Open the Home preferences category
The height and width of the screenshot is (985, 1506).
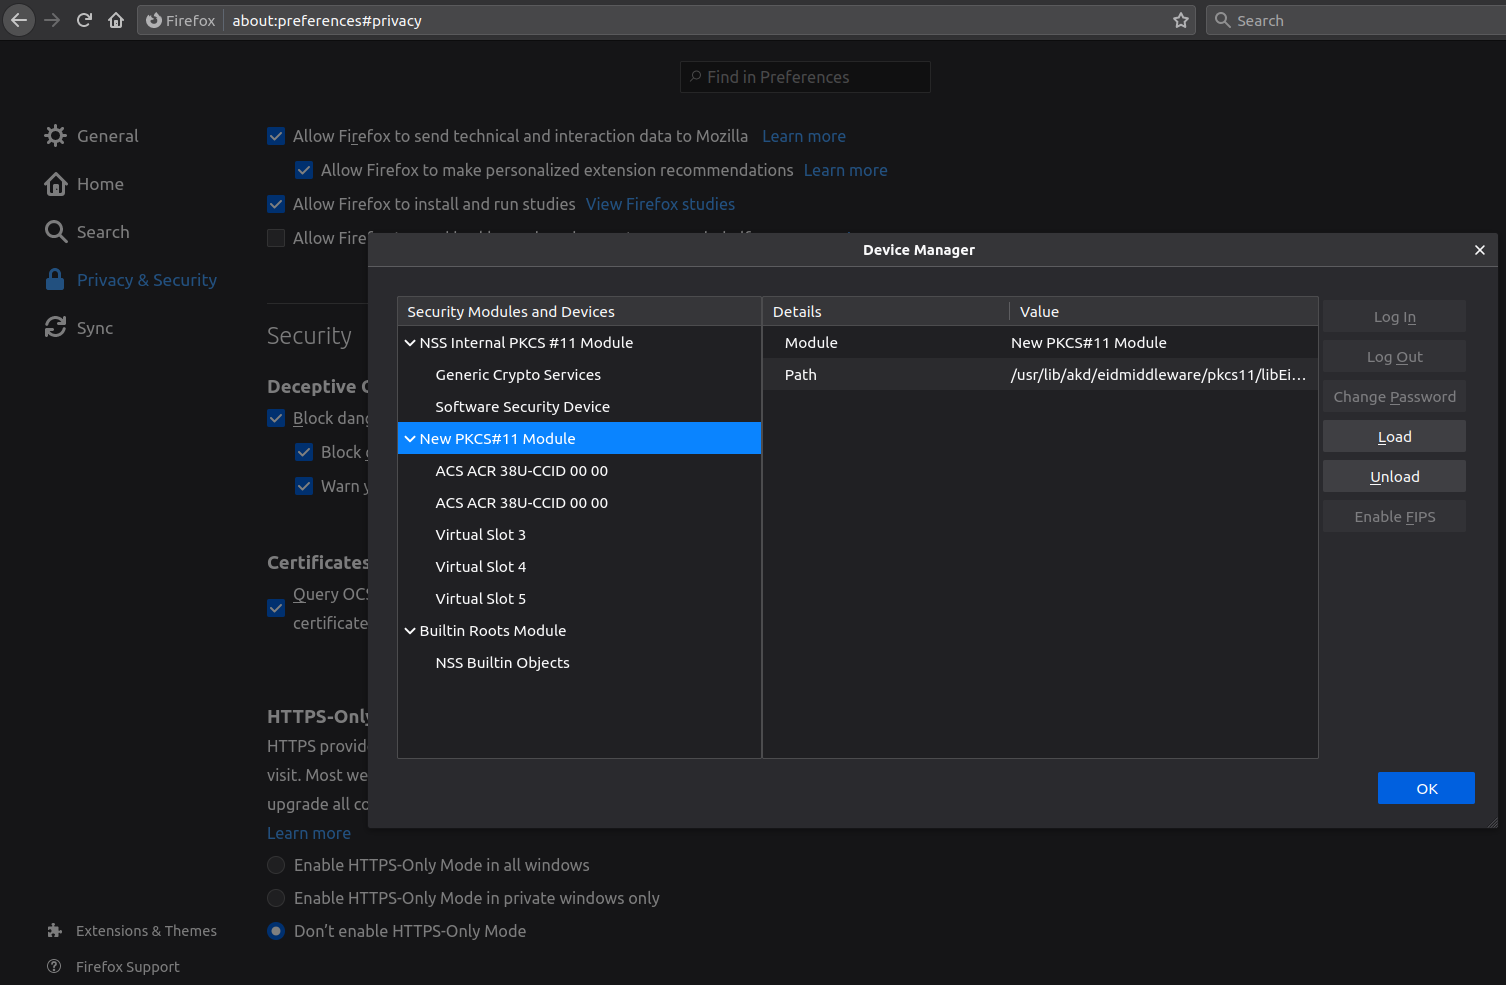pyautogui.click(x=101, y=184)
